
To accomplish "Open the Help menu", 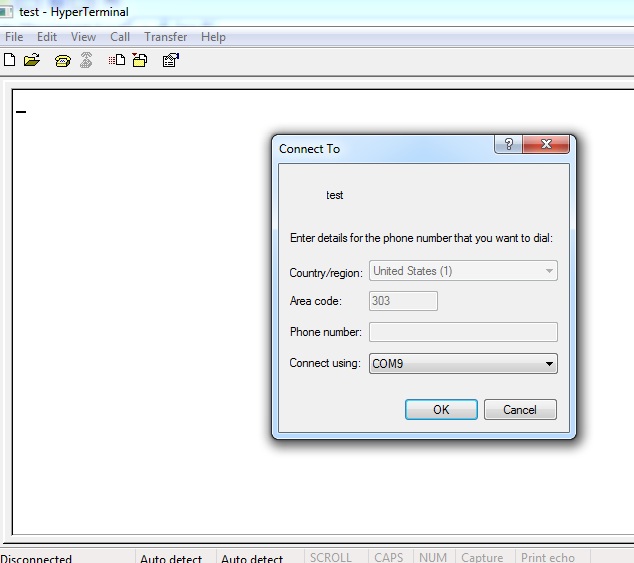I will click(x=213, y=37).
